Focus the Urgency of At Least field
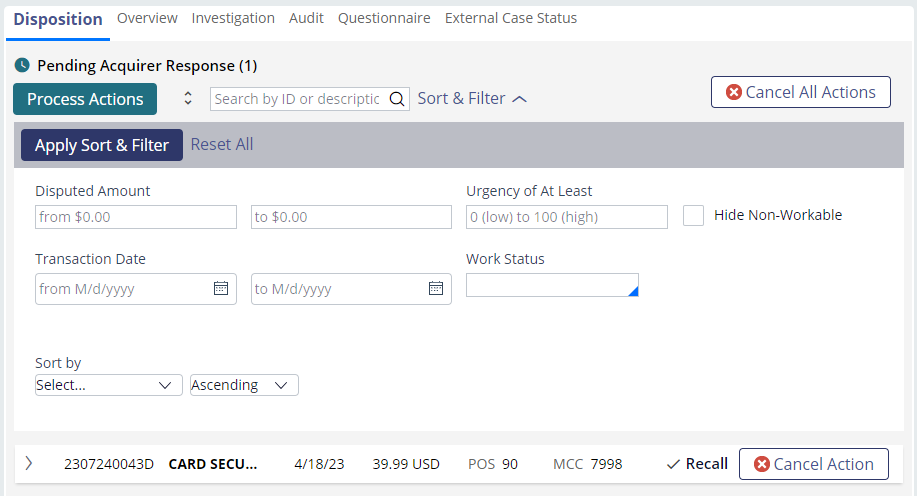The image size is (917, 496). [x=567, y=217]
